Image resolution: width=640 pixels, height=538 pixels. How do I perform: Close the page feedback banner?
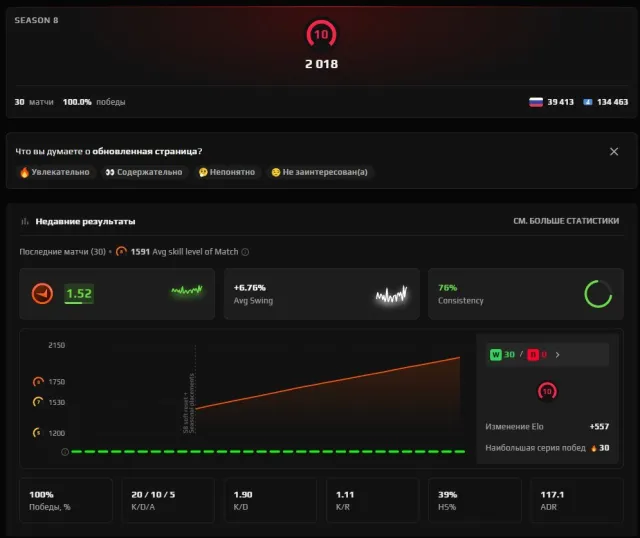coord(613,151)
